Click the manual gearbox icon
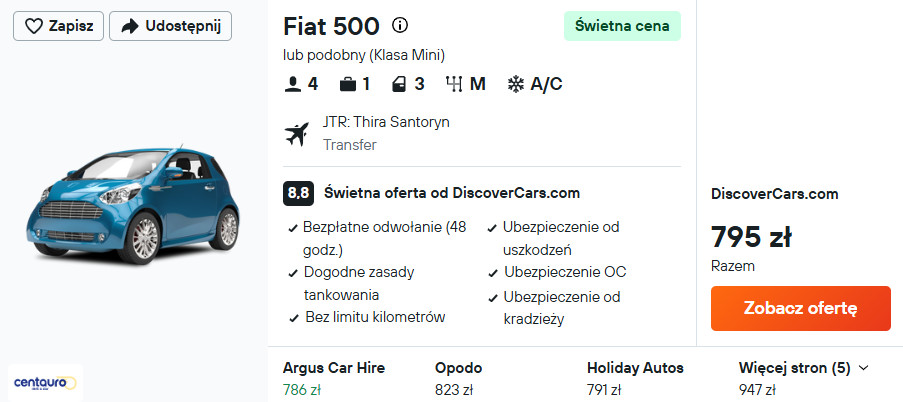This screenshot has width=903, height=402. pyautogui.click(x=454, y=84)
